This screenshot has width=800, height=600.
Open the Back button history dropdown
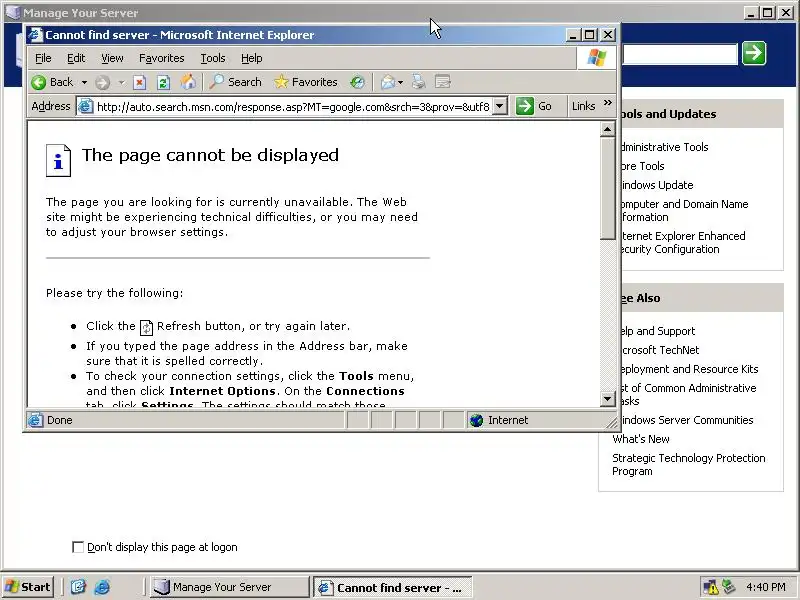84,82
